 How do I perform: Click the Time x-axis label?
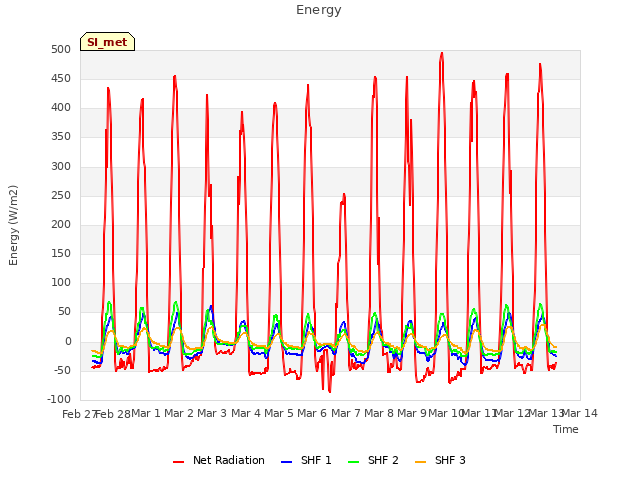click(566, 429)
